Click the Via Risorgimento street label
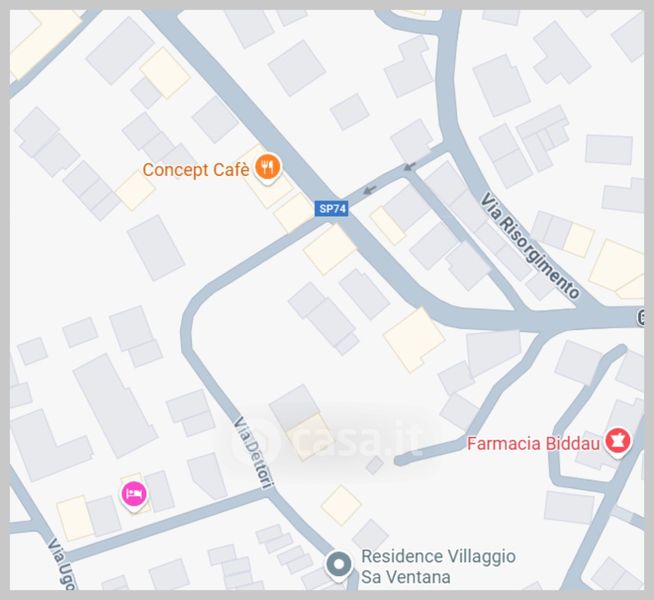This screenshot has width=654, height=600. point(530,246)
